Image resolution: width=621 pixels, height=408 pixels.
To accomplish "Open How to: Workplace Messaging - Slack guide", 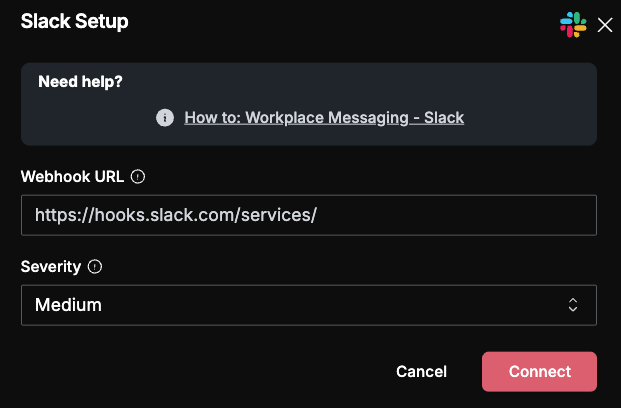I will (x=324, y=118).
